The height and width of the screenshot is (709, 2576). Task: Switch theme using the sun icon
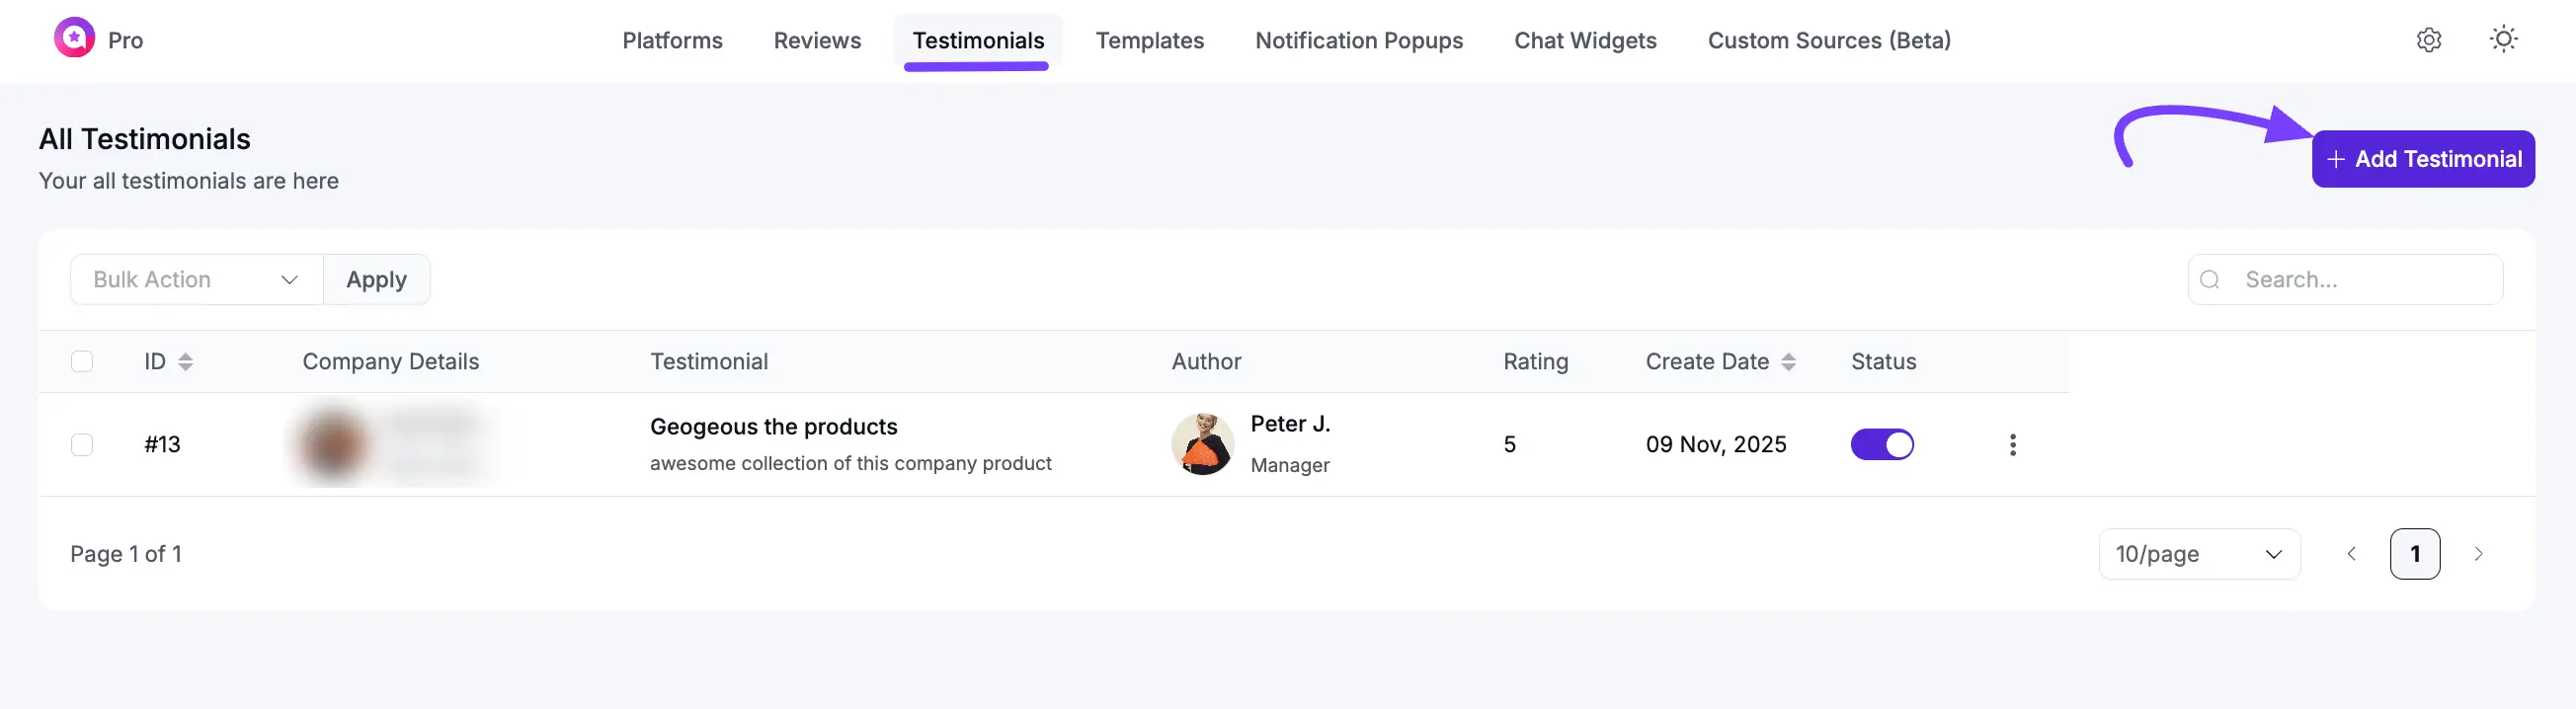pyautogui.click(x=2502, y=40)
